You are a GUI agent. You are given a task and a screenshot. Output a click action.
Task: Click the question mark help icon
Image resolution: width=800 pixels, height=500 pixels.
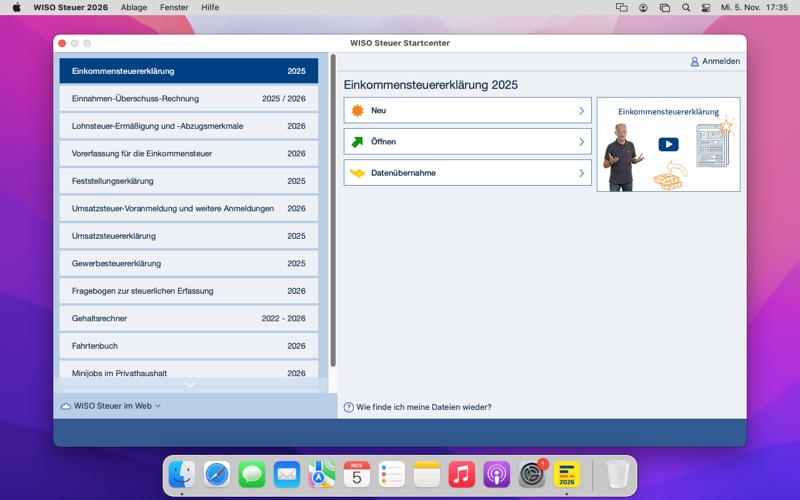click(x=348, y=407)
